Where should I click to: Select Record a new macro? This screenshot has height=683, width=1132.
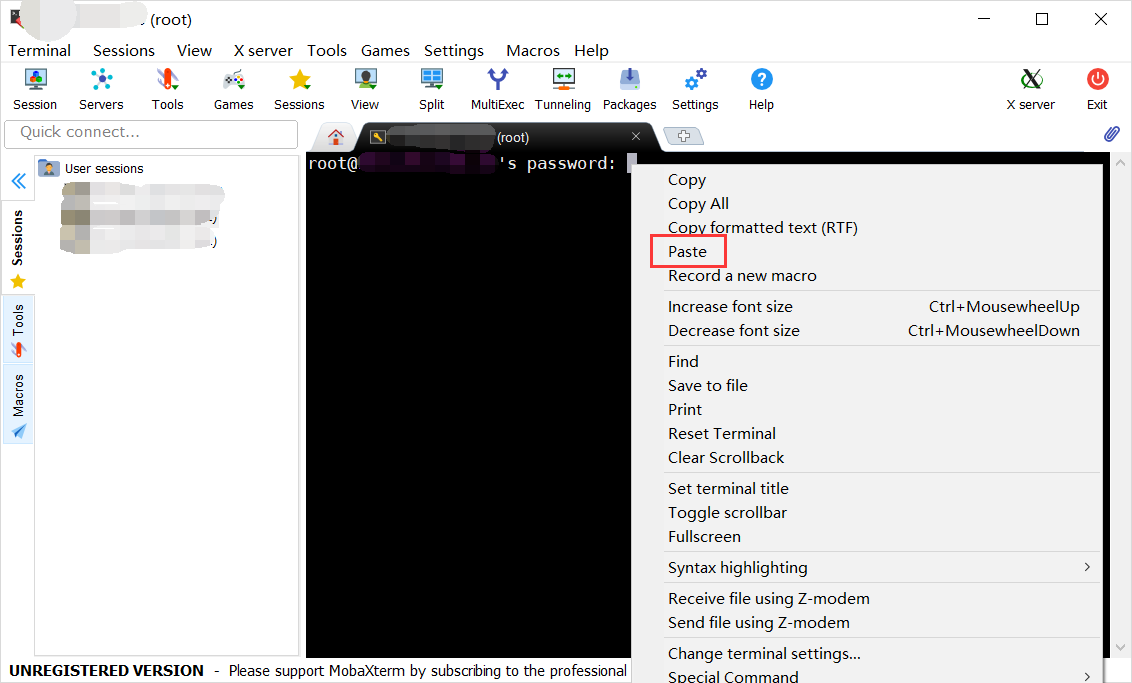pos(882,276)
